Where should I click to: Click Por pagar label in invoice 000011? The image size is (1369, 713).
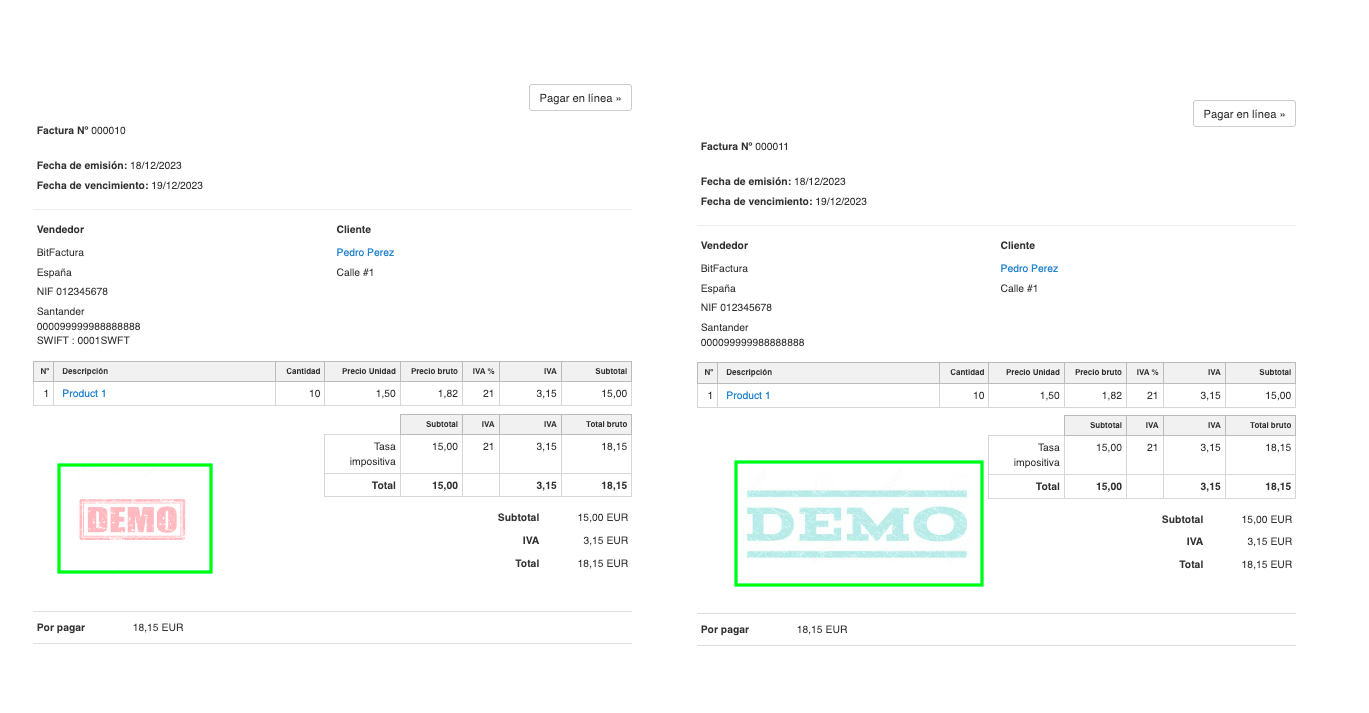[x=725, y=630]
